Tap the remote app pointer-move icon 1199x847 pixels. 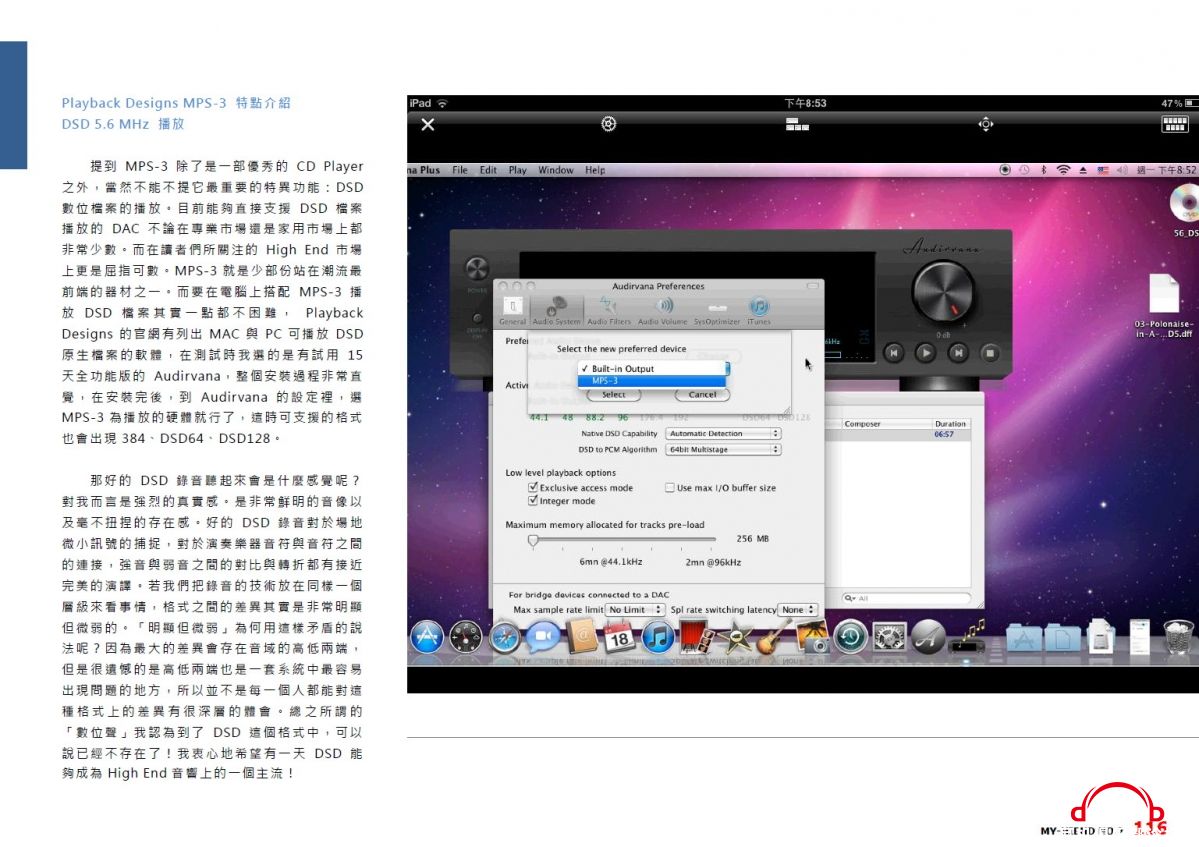coord(986,124)
